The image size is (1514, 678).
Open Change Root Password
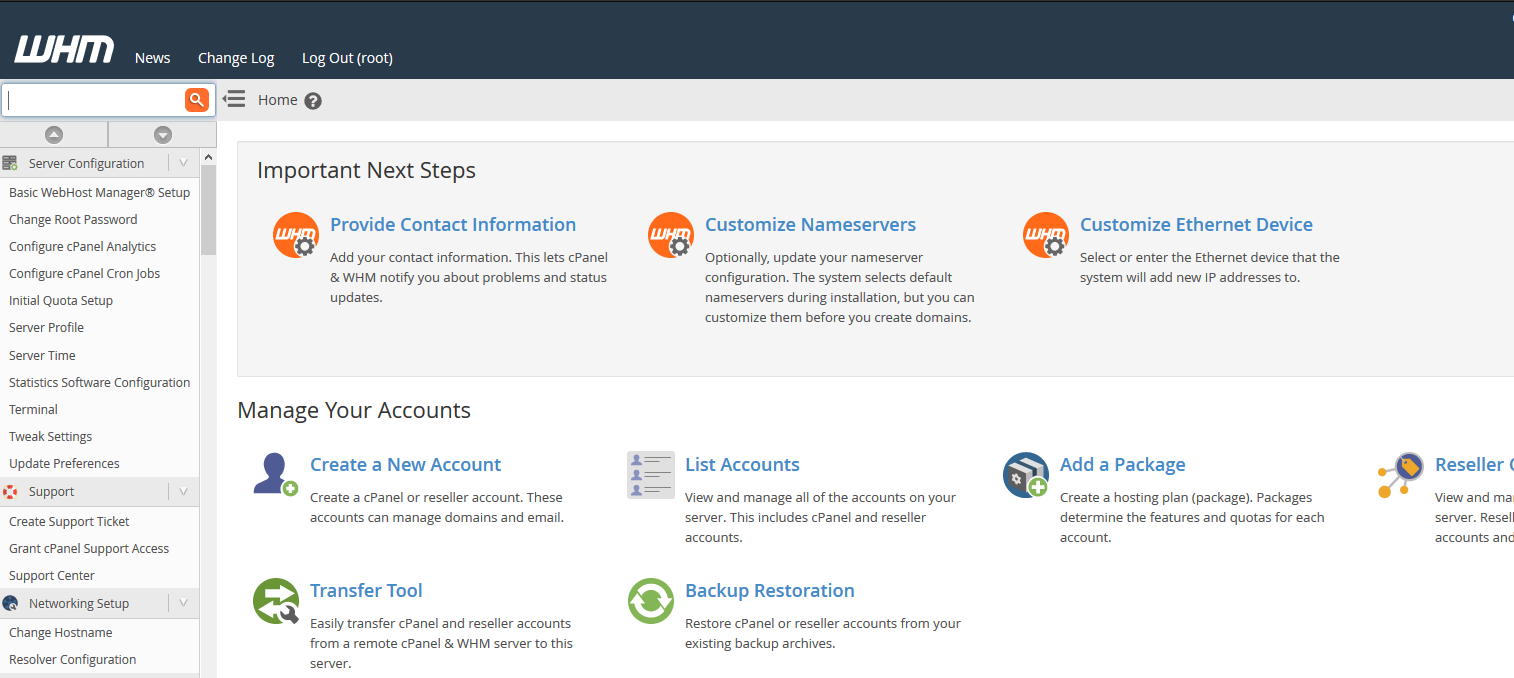[x=73, y=219]
